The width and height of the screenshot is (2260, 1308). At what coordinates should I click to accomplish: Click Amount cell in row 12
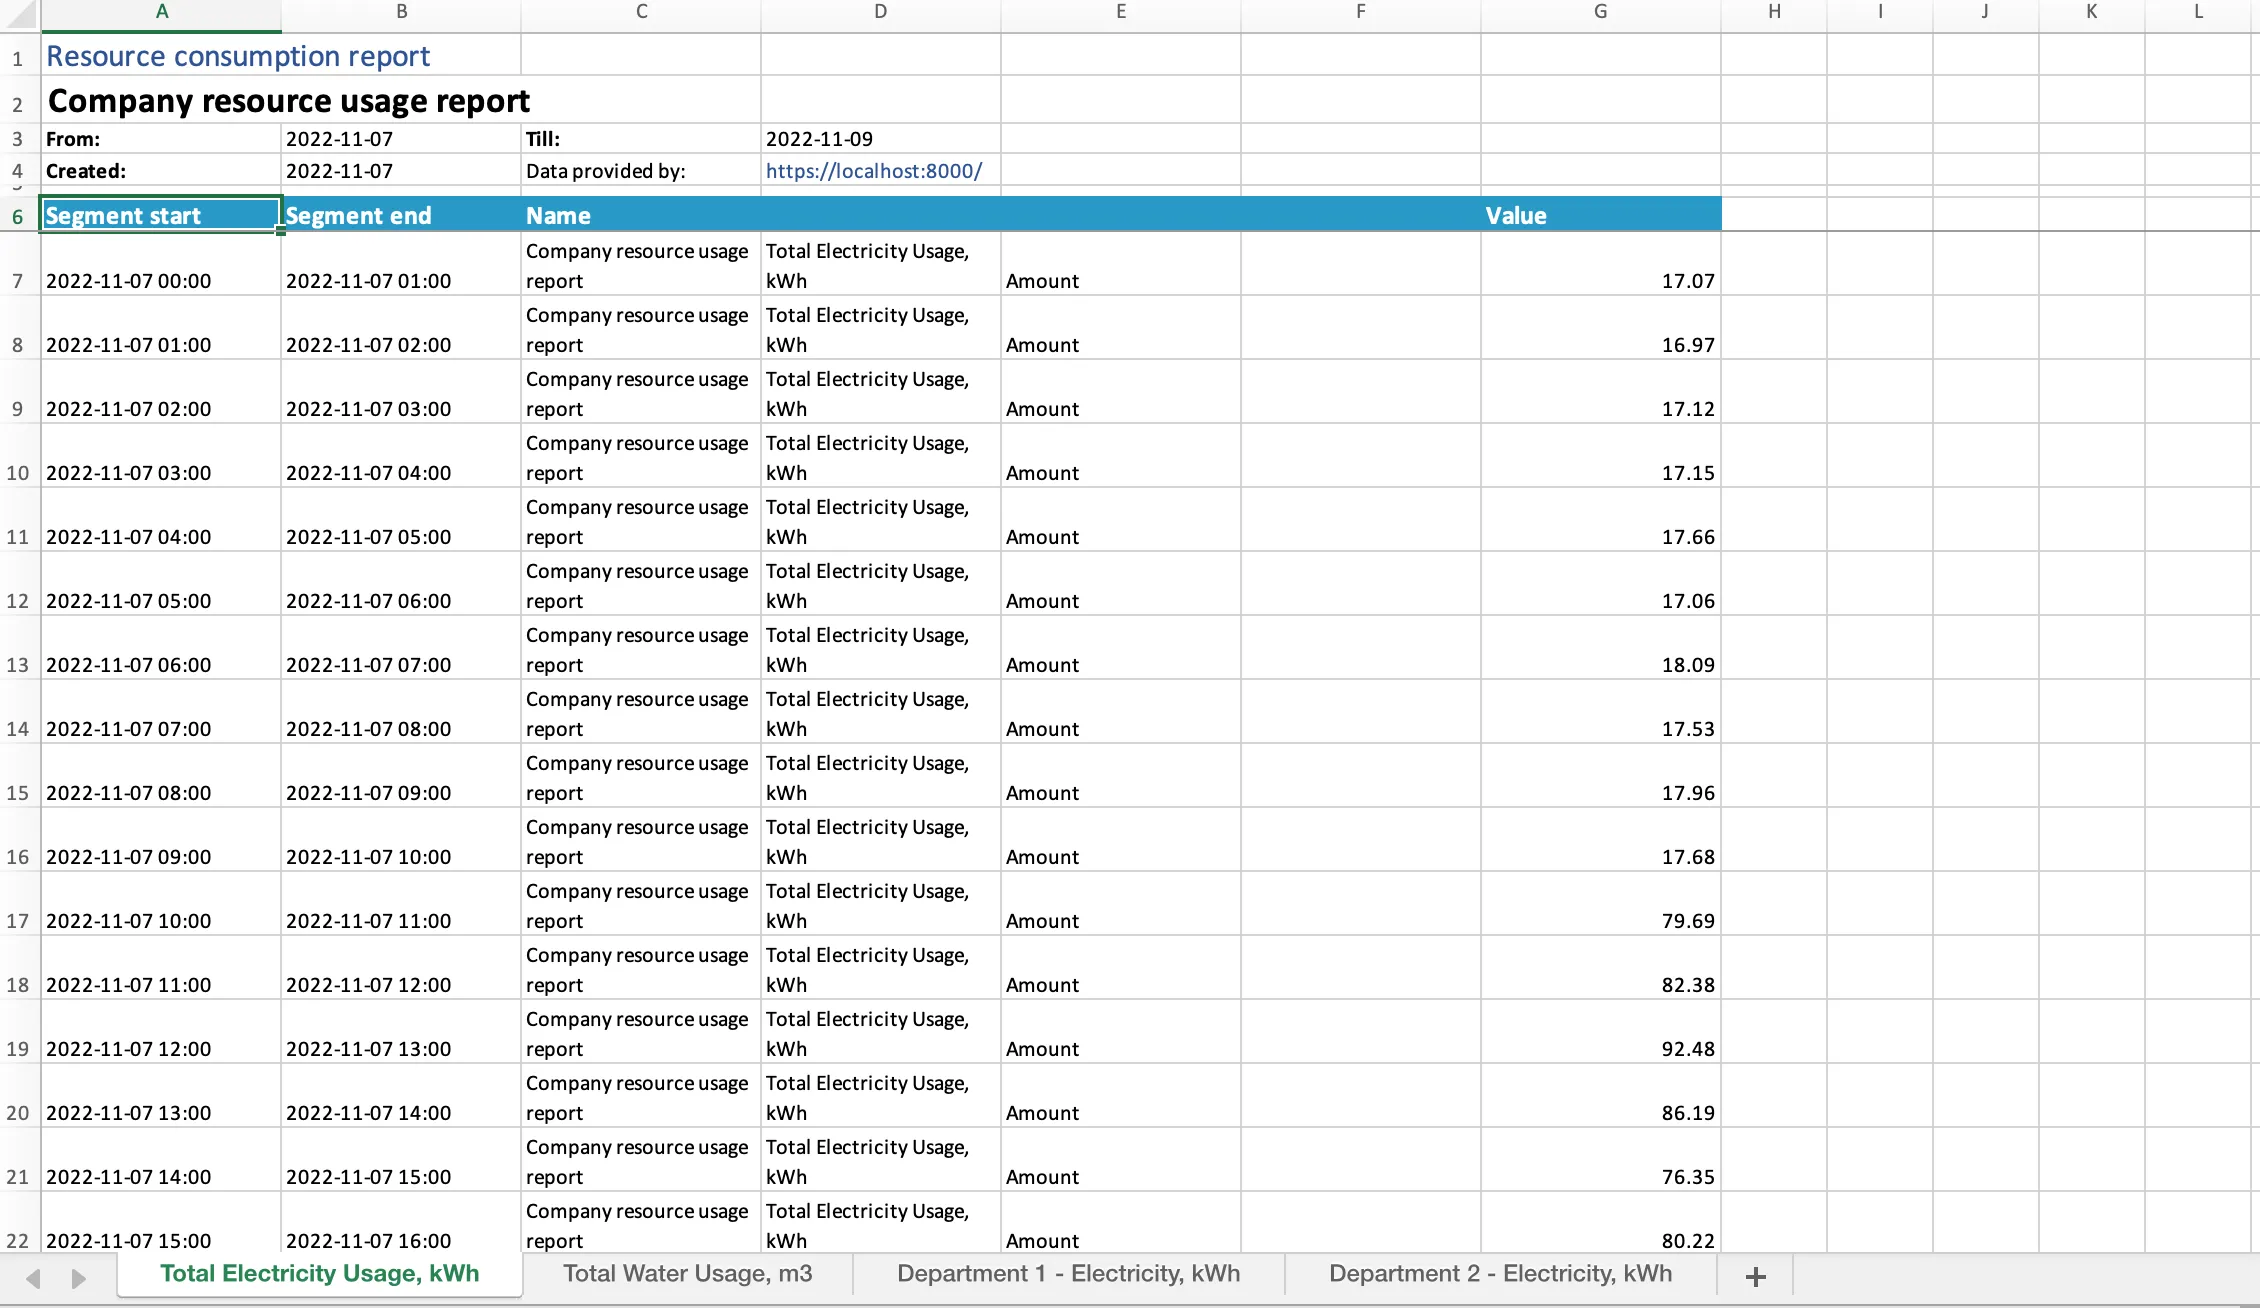[1121, 585]
